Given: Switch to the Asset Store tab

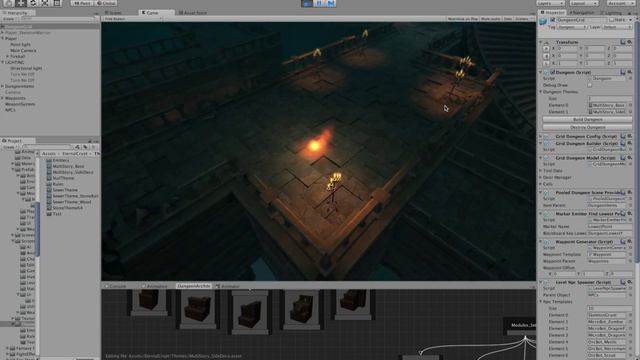Looking at the screenshot, I should tap(193, 13).
